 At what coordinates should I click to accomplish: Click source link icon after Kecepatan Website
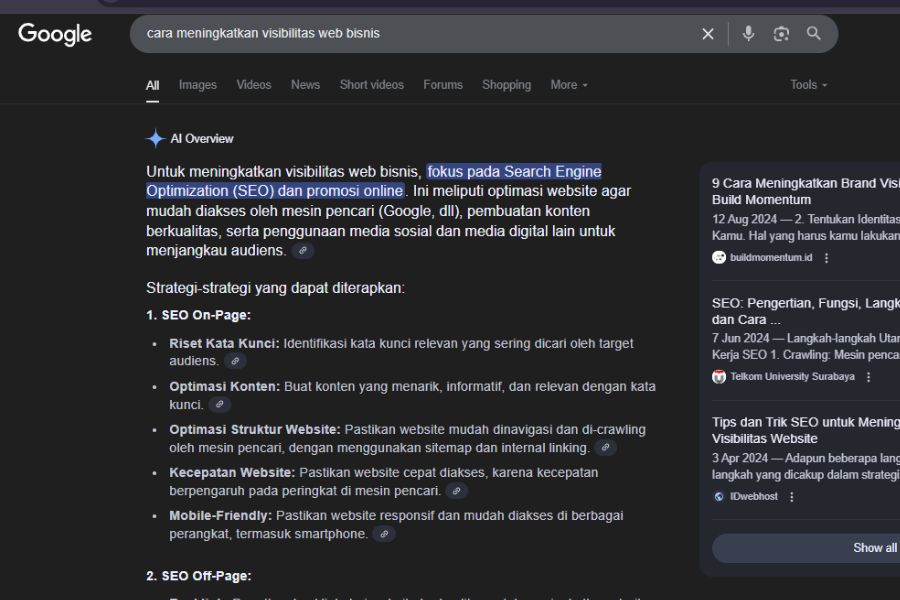pyautogui.click(x=456, y=491)
